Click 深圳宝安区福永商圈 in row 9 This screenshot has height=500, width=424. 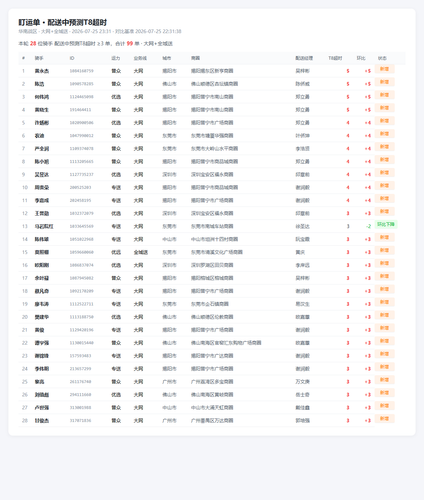pos(212,175)
